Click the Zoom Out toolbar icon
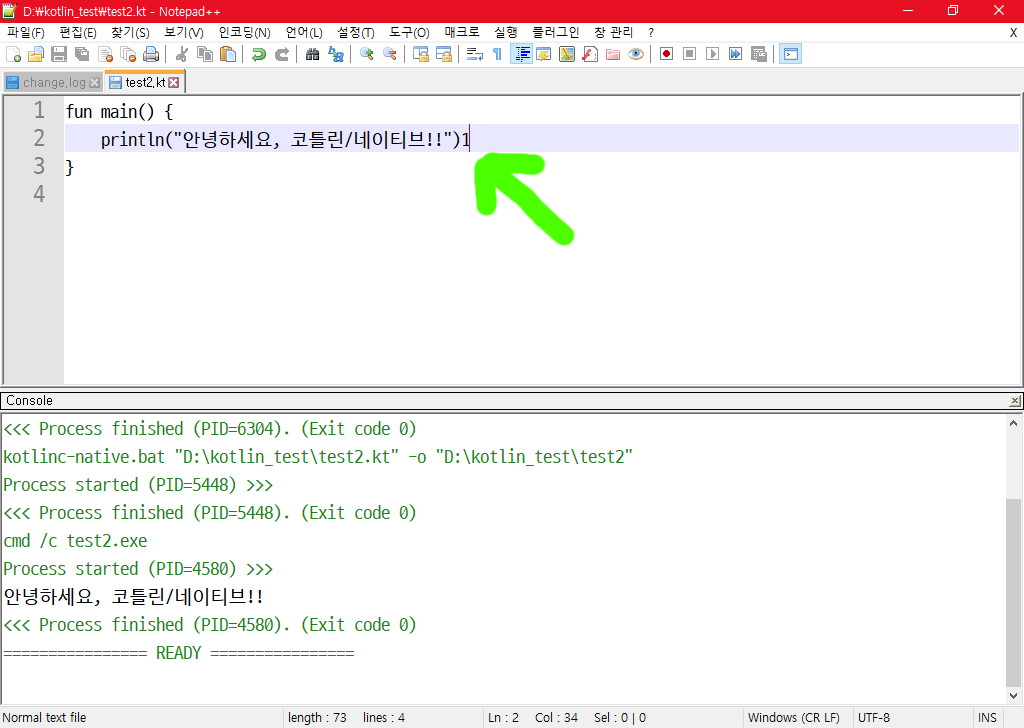1024x728 pixels. pos(390,54)
